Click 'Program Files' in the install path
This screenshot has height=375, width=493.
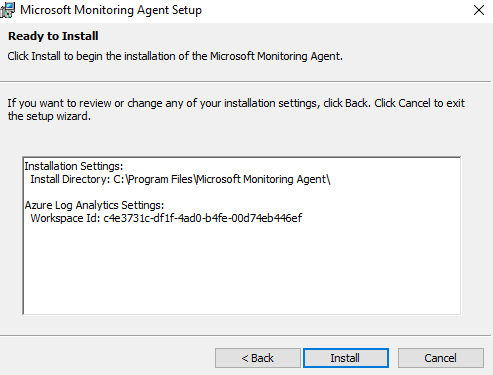(x=161, y=179)
